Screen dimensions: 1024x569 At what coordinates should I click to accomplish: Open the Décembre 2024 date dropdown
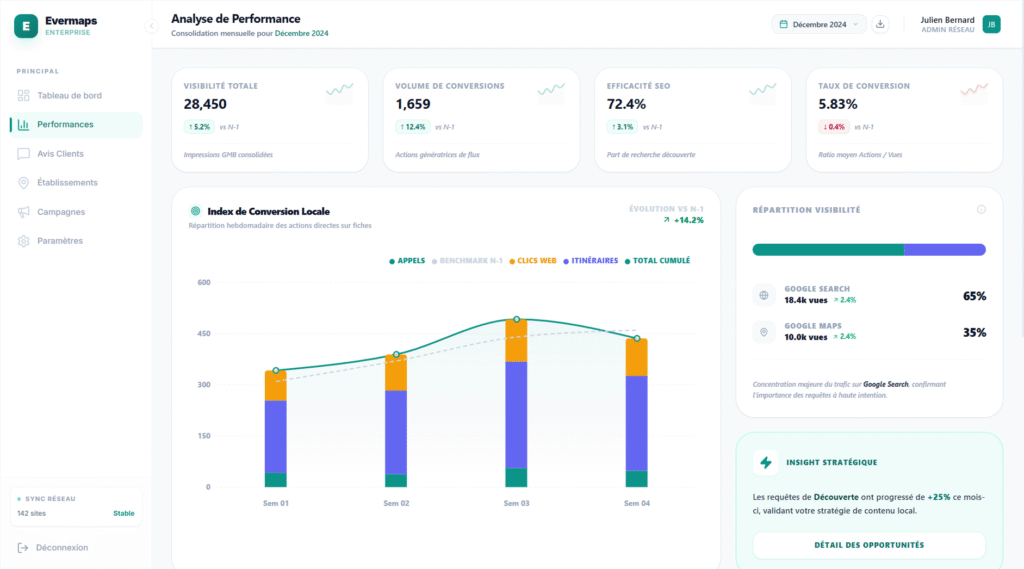click(x=818, y=24)
